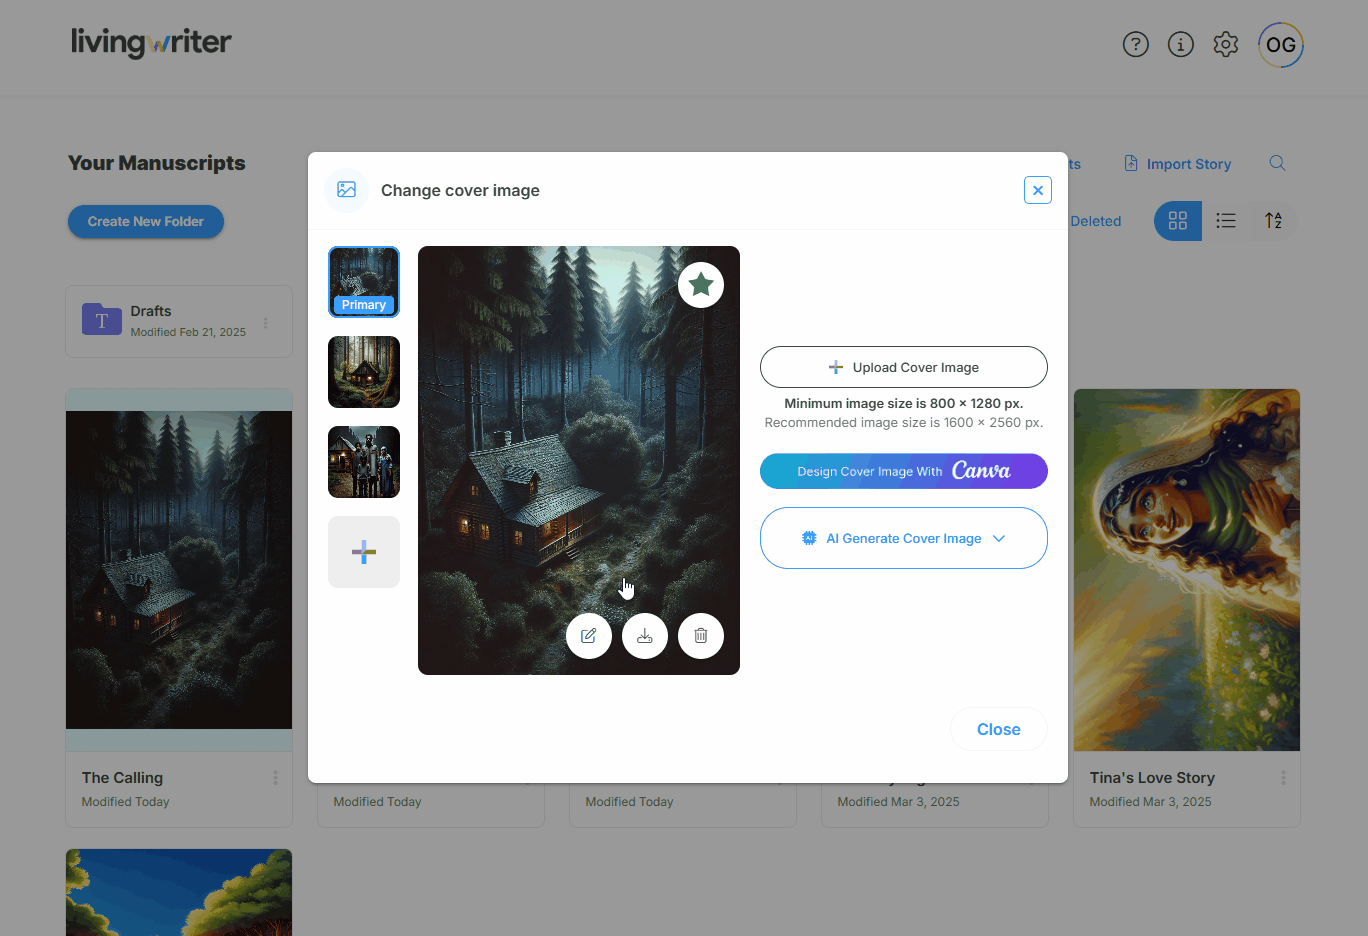Click Design Cover Image With Canva
The width and height of the screenshot is (1368, 936).
click(904, 471)
